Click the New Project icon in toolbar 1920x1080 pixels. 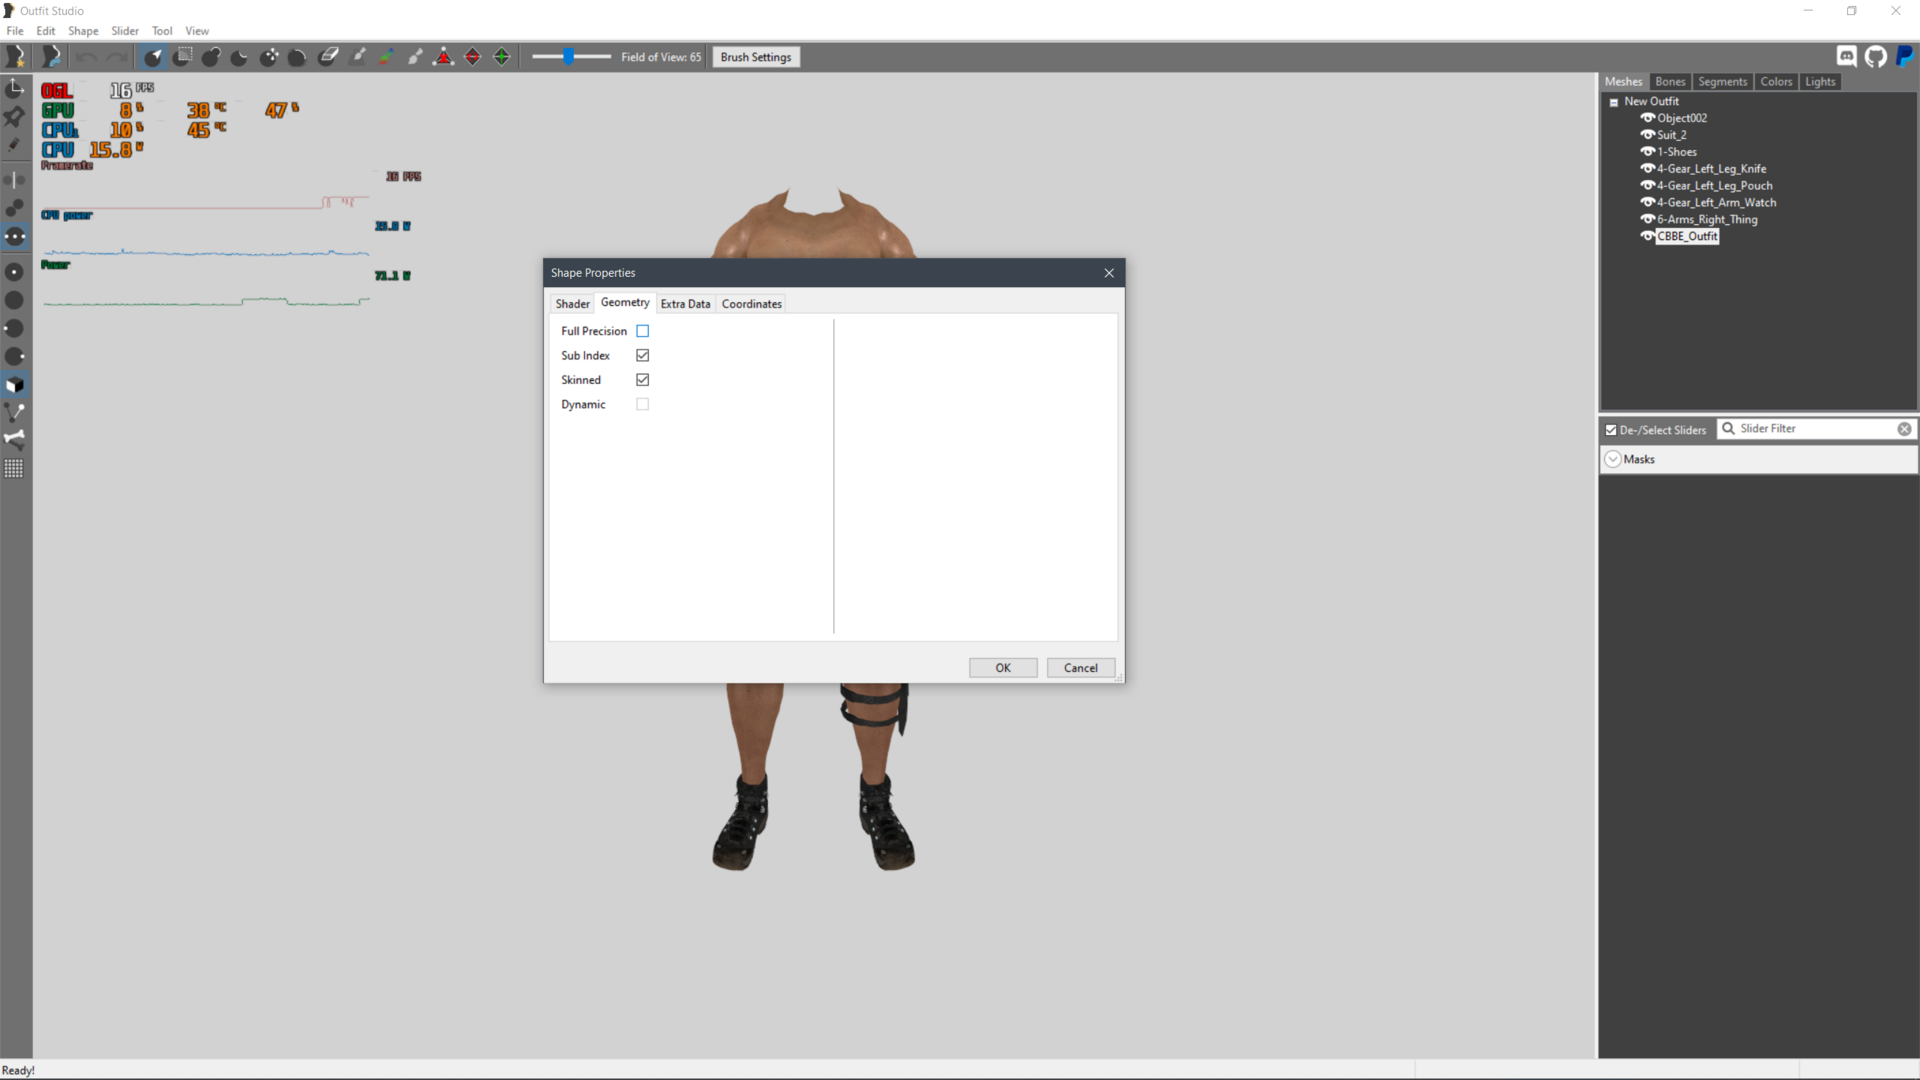(x=16, y=57)
